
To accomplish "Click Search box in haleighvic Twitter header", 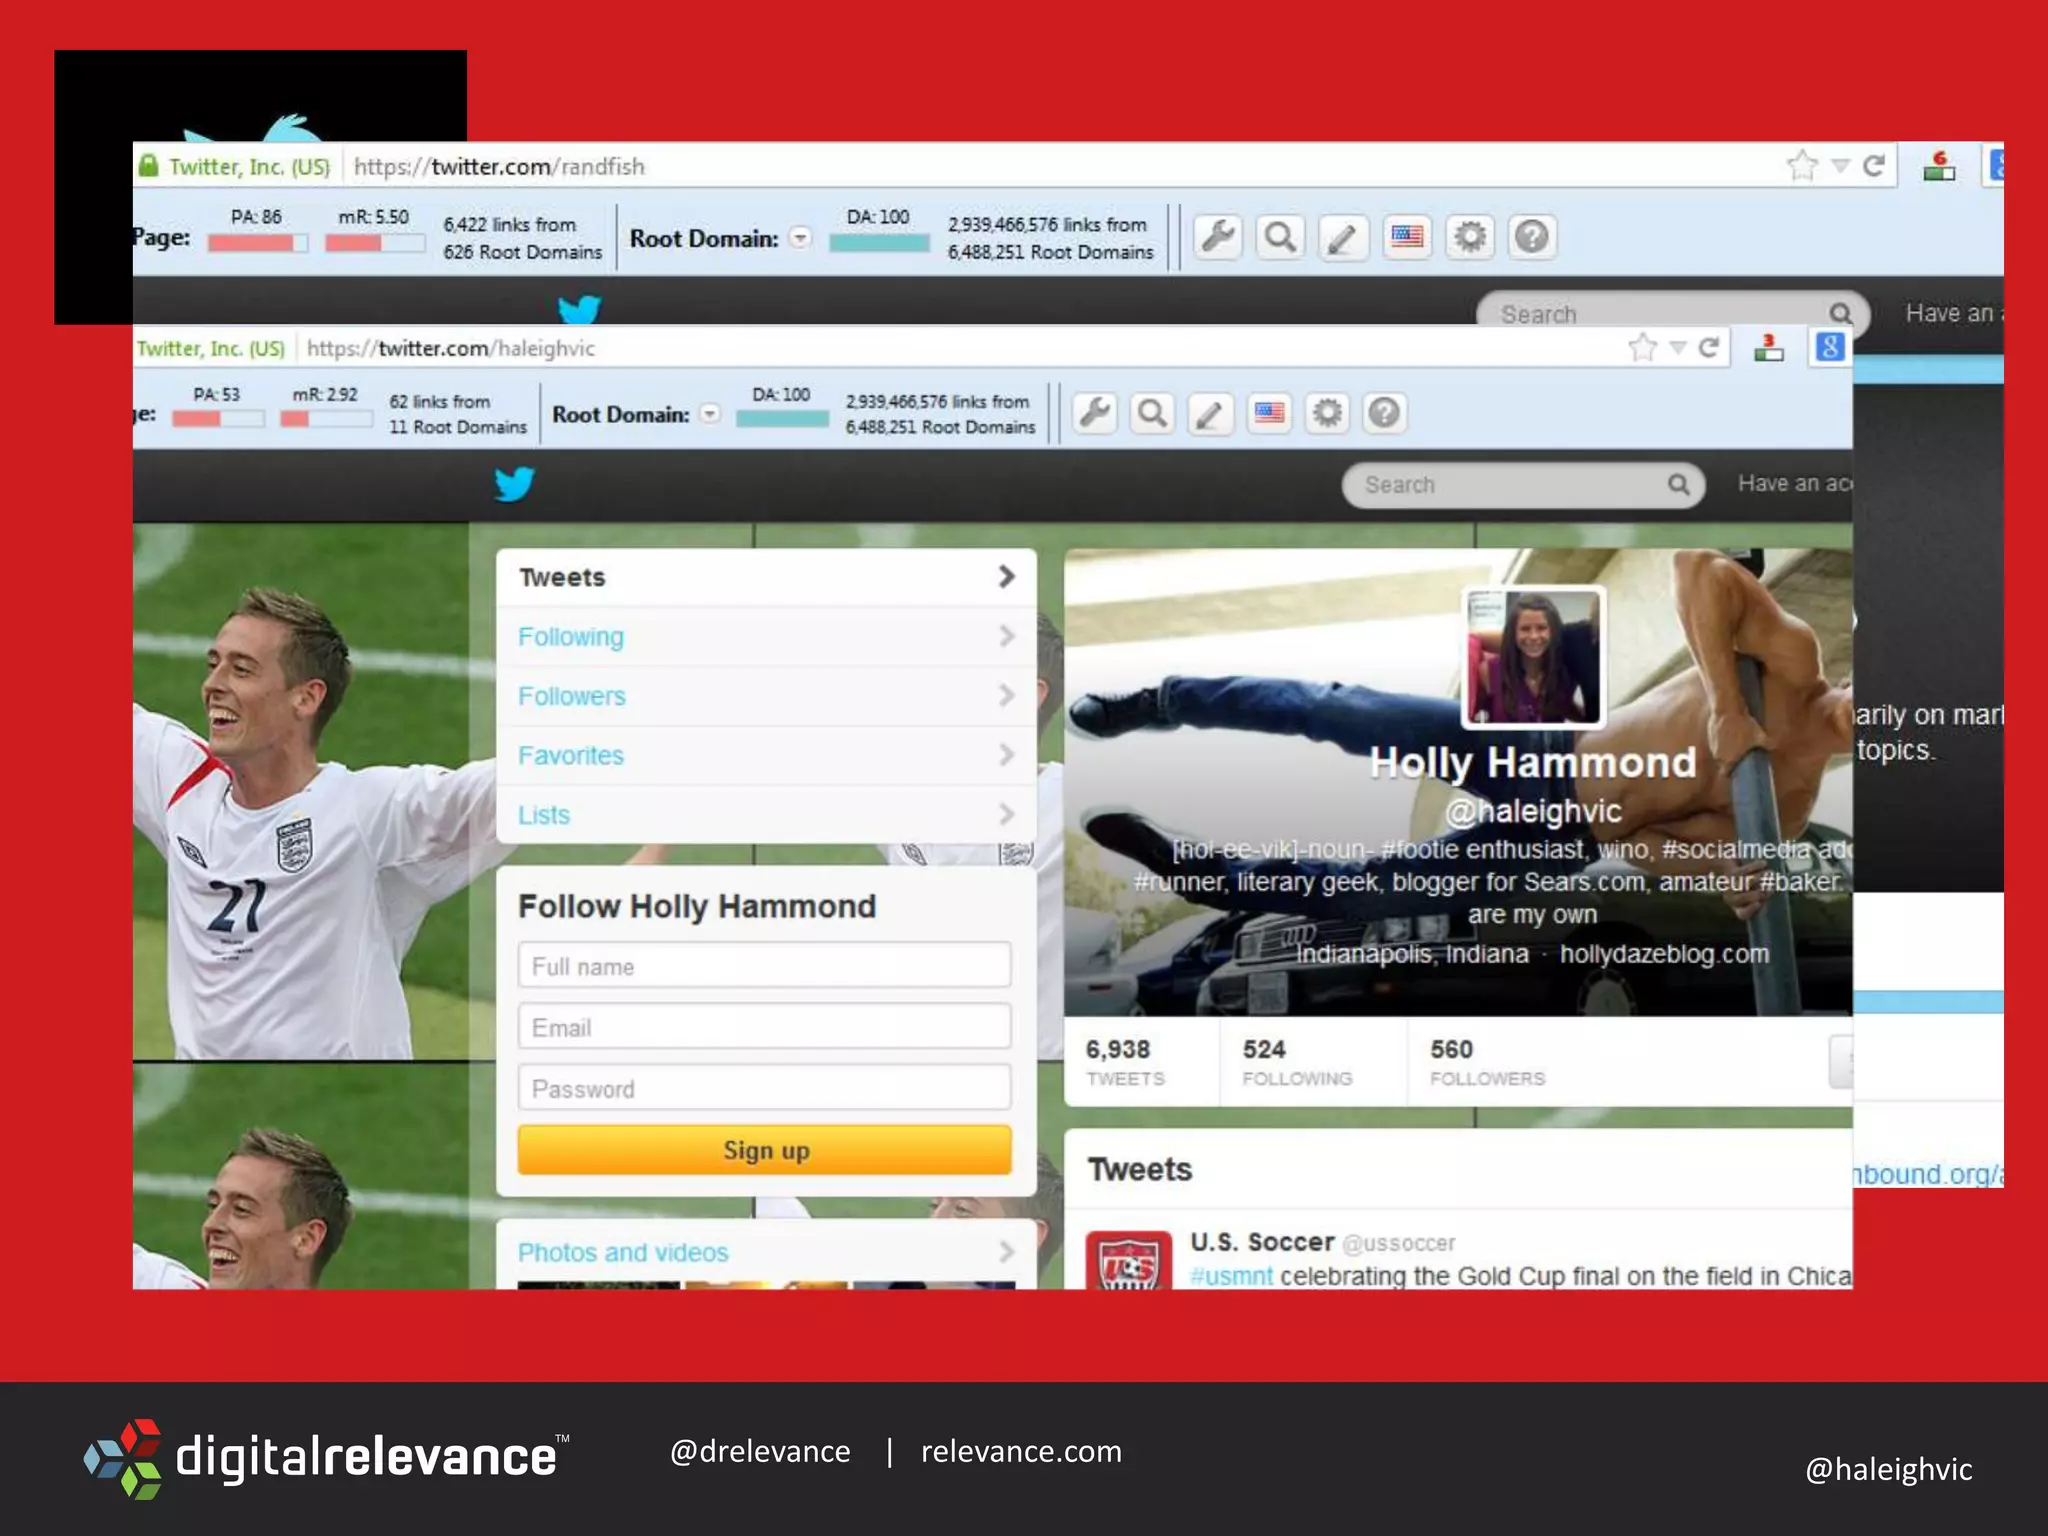I will click(1524, 485).
